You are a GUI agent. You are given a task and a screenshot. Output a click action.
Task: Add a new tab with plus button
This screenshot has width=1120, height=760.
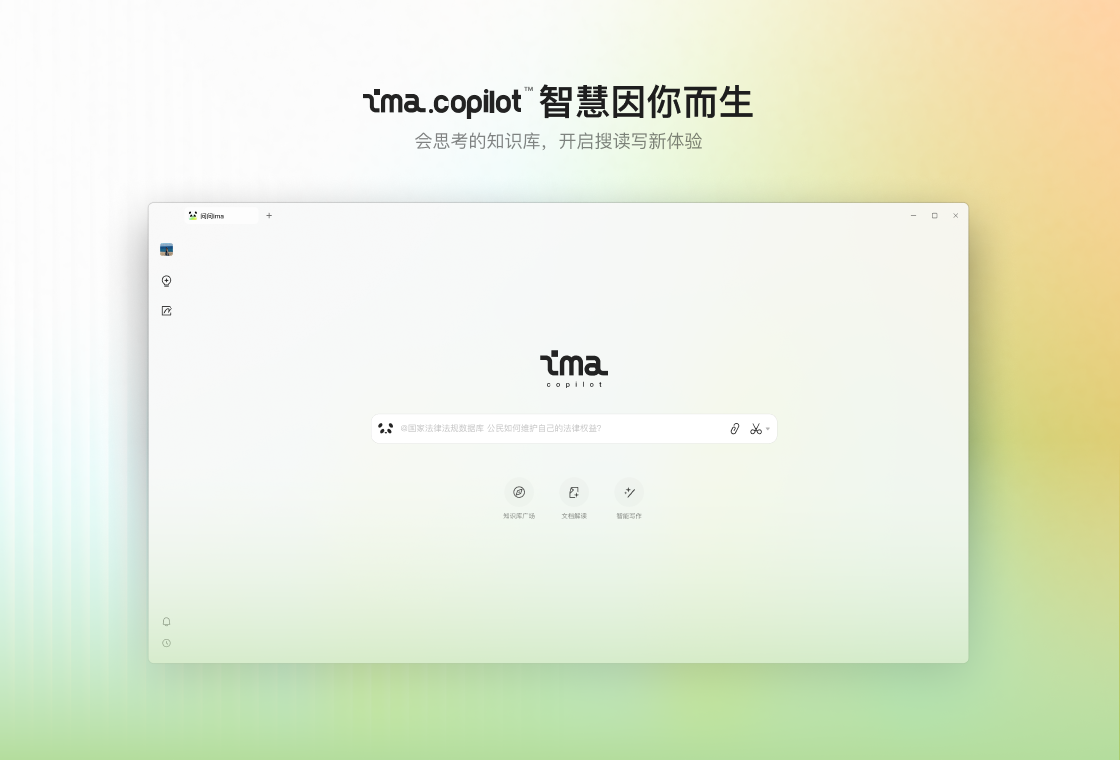point(269,216)
